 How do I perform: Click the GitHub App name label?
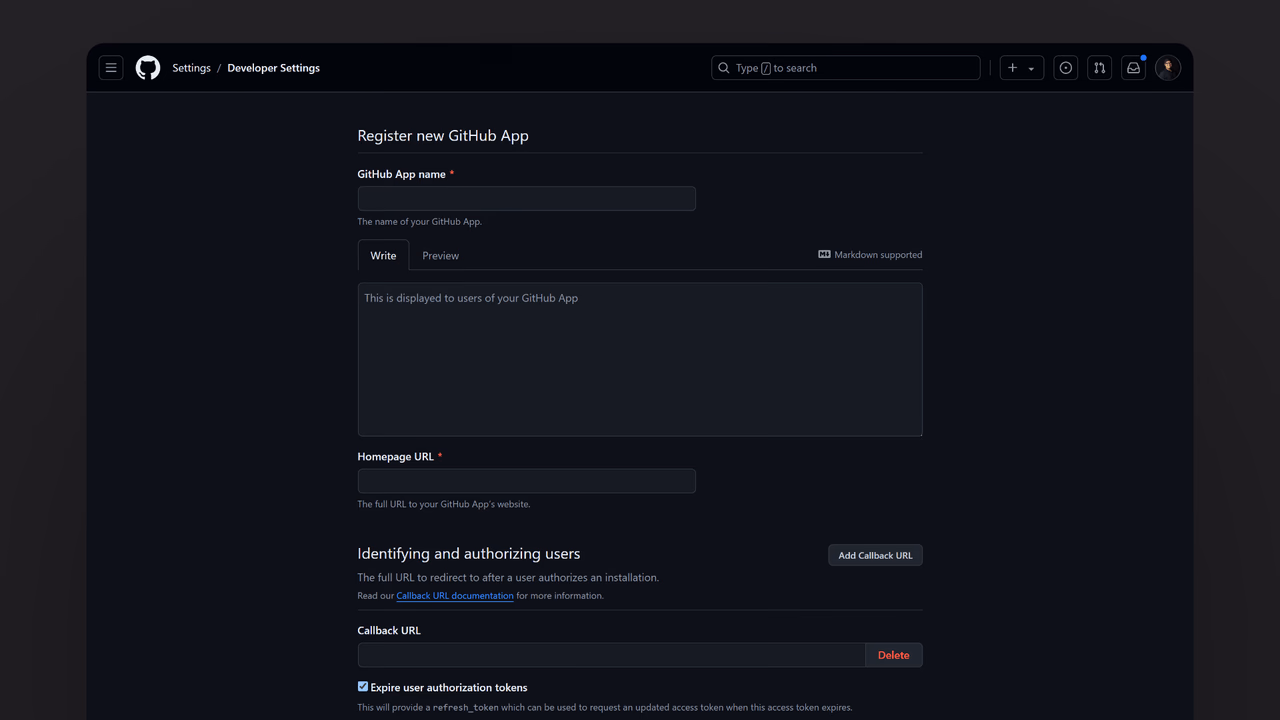tap(402, 174)
